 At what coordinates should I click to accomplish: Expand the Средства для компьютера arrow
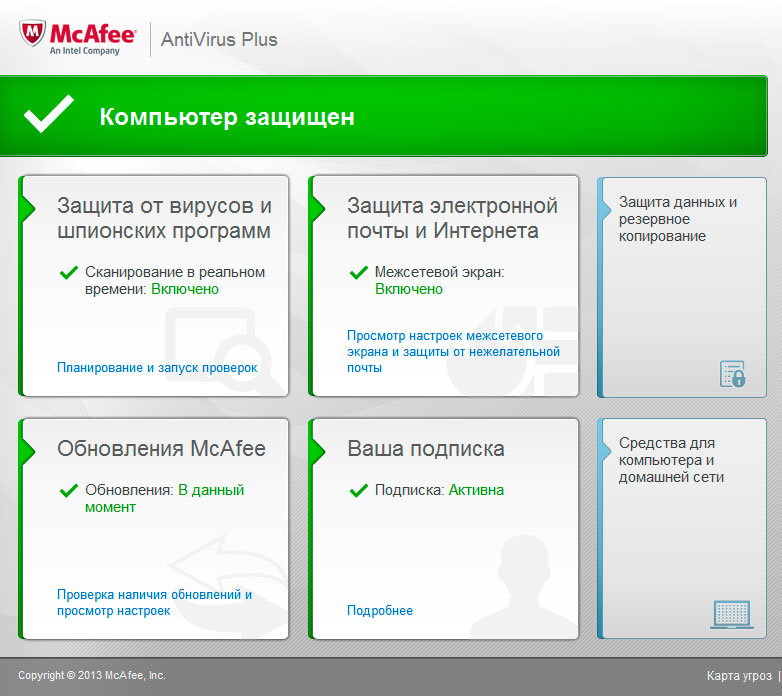[x=606, y=451]
